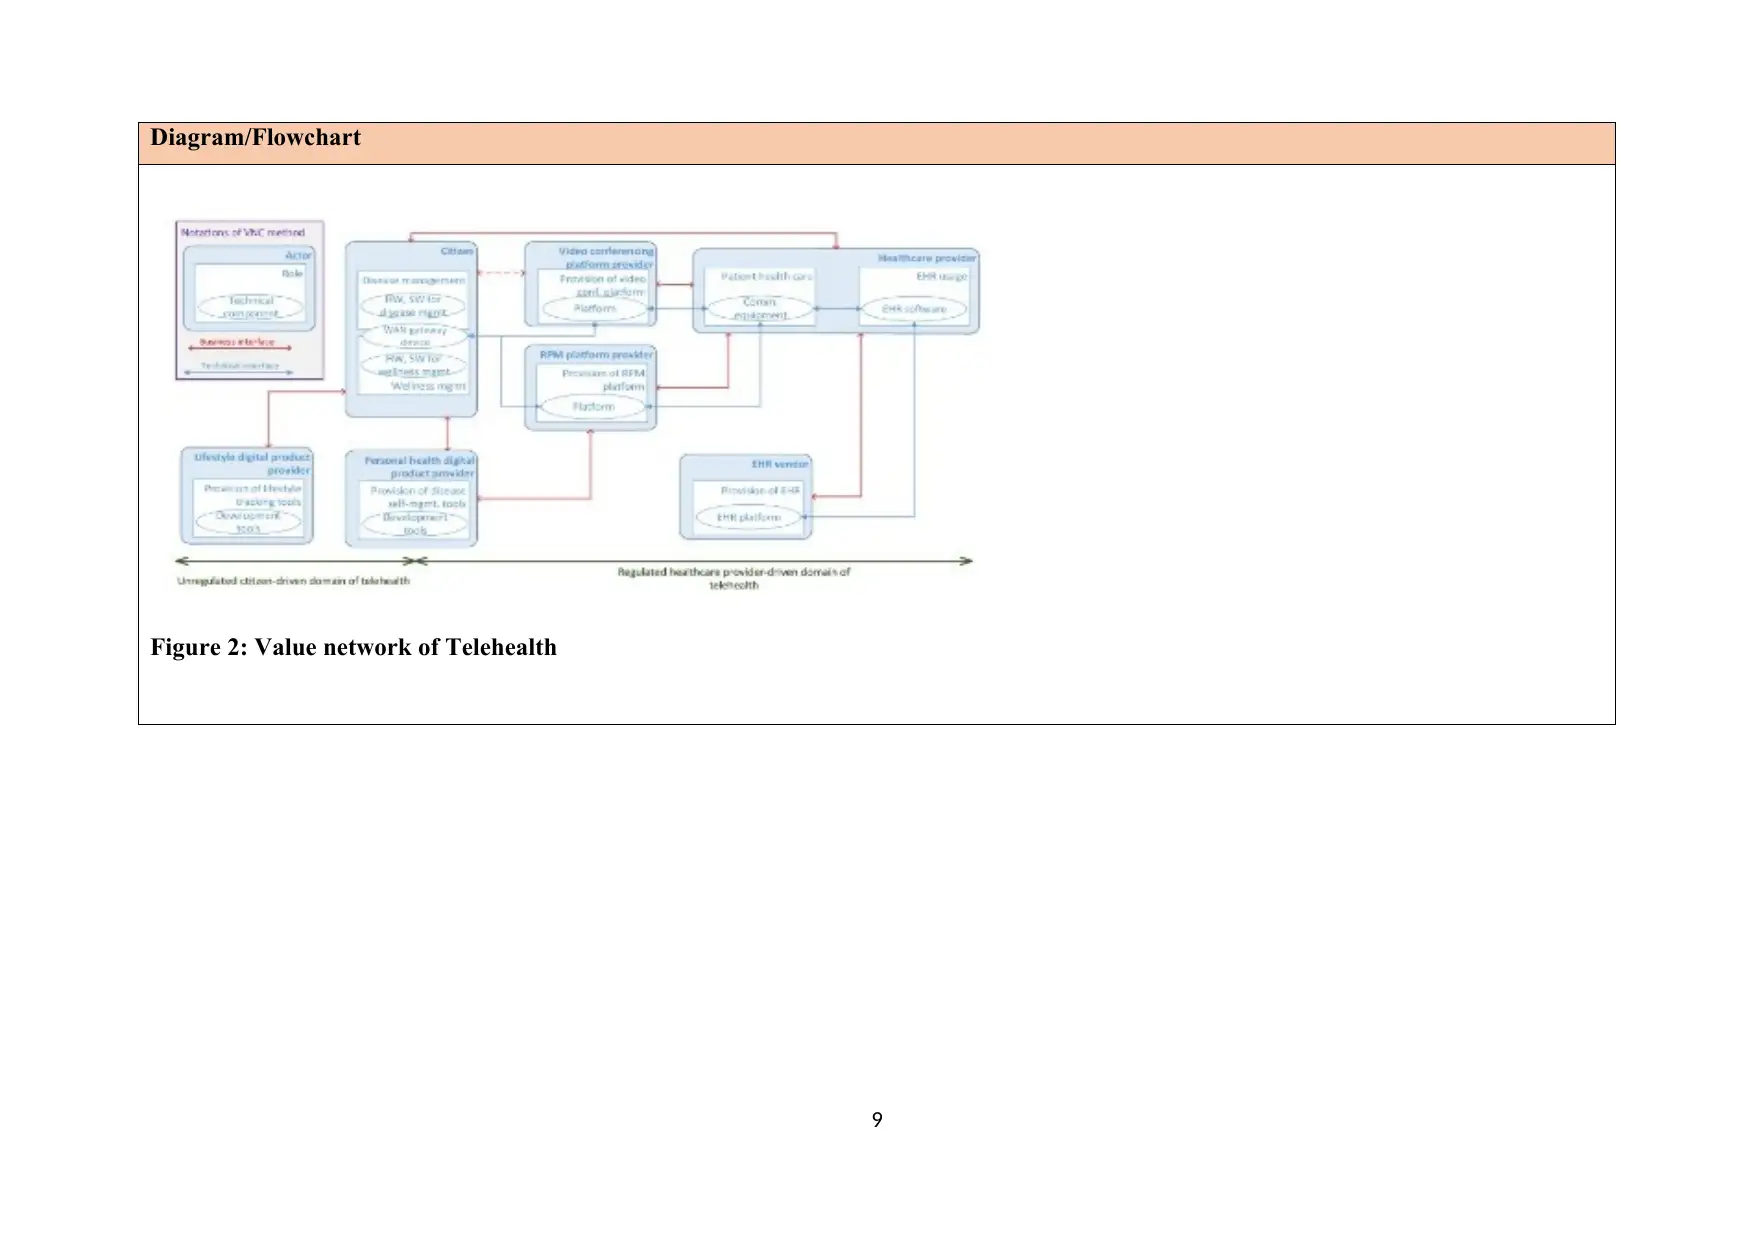This screenshot has width=1754, height=1241.
Task: Click "Provision of disease self-mgmt. tools" text
Action: click(418, 497)
